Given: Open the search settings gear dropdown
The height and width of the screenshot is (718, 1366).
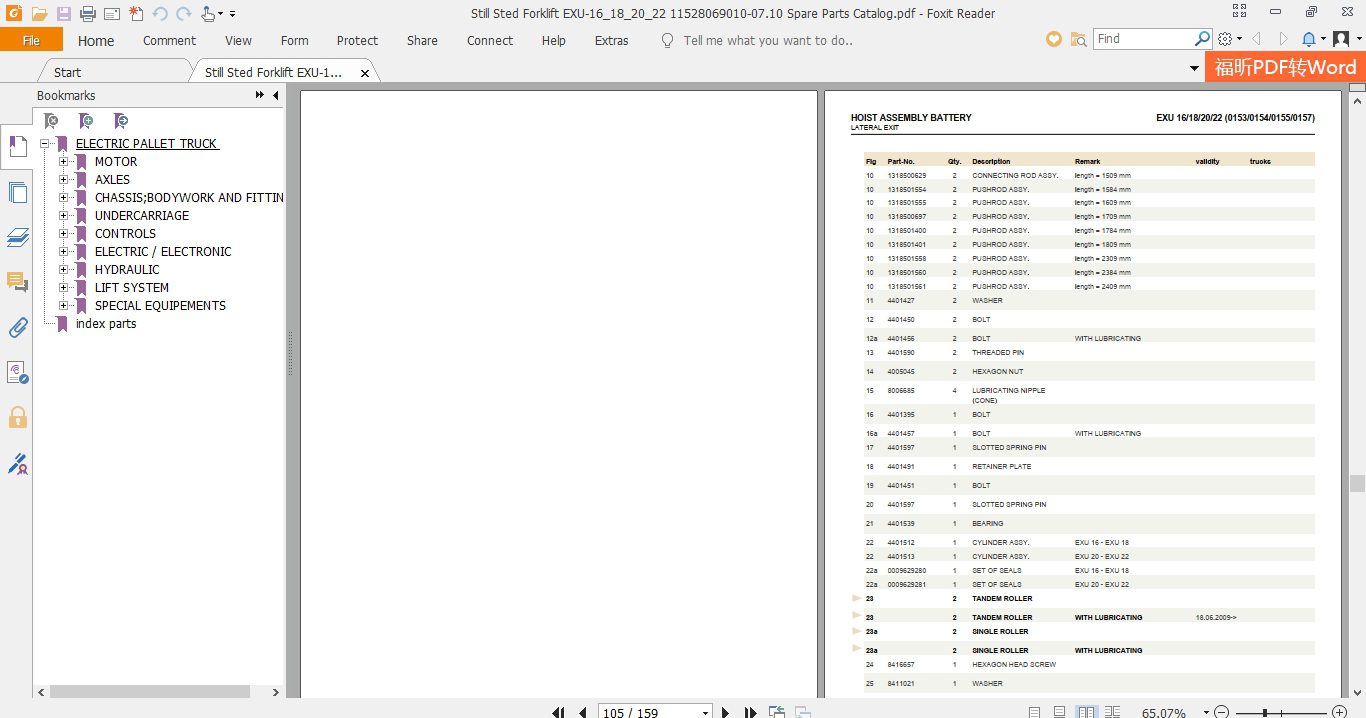Looking at the screenshot, I should point(1231,39).
